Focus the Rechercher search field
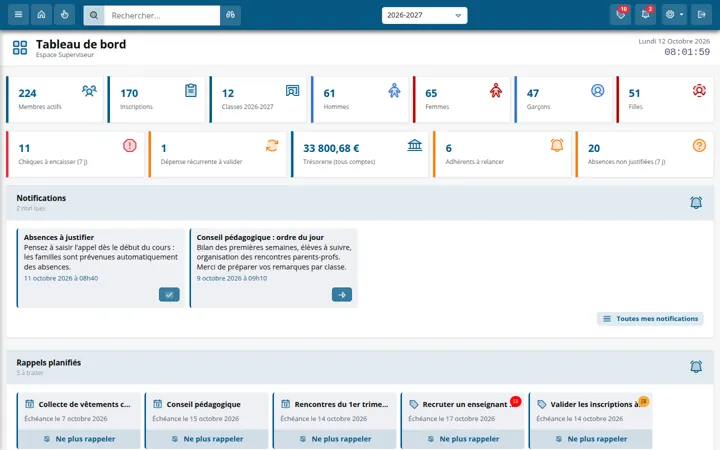This screenshot has width=720, height=450. (162, 15)
